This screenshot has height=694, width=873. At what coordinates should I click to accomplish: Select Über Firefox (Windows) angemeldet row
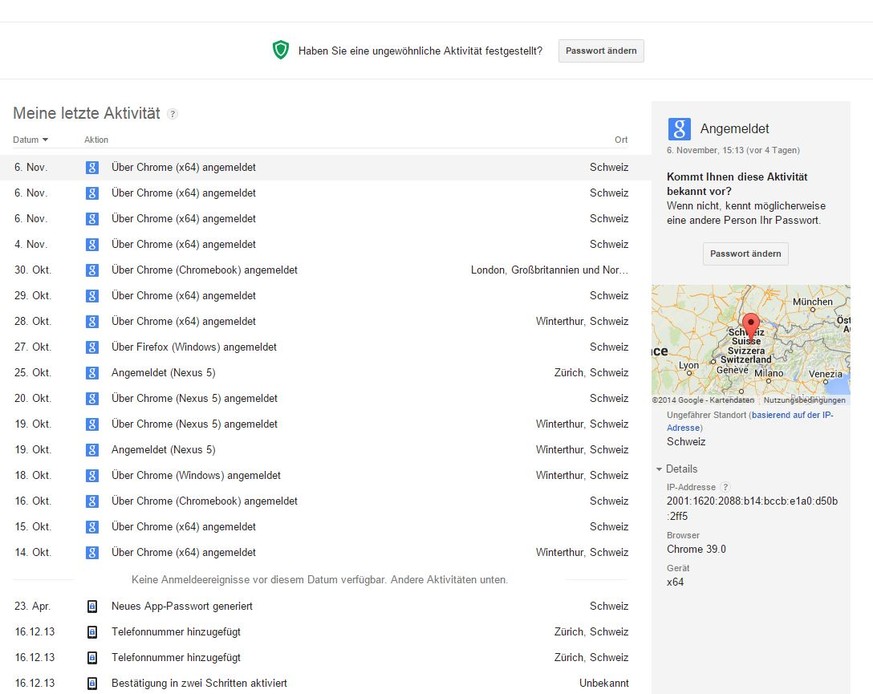click(194, 347)
